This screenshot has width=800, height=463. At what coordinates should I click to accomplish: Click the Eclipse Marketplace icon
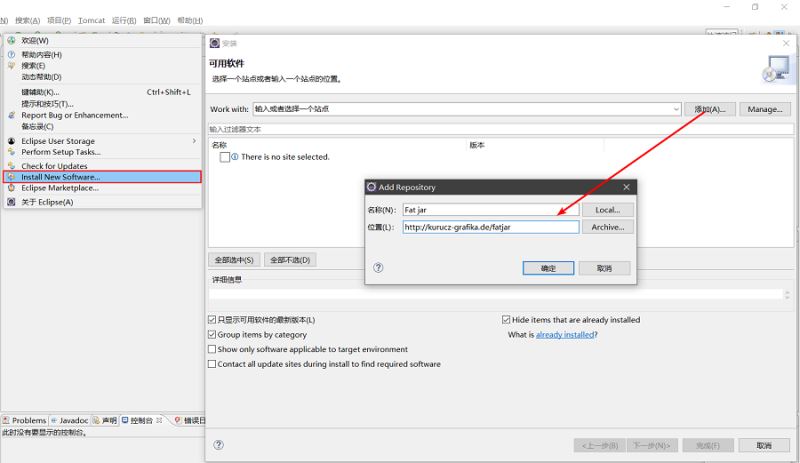[x=11, y=188]
